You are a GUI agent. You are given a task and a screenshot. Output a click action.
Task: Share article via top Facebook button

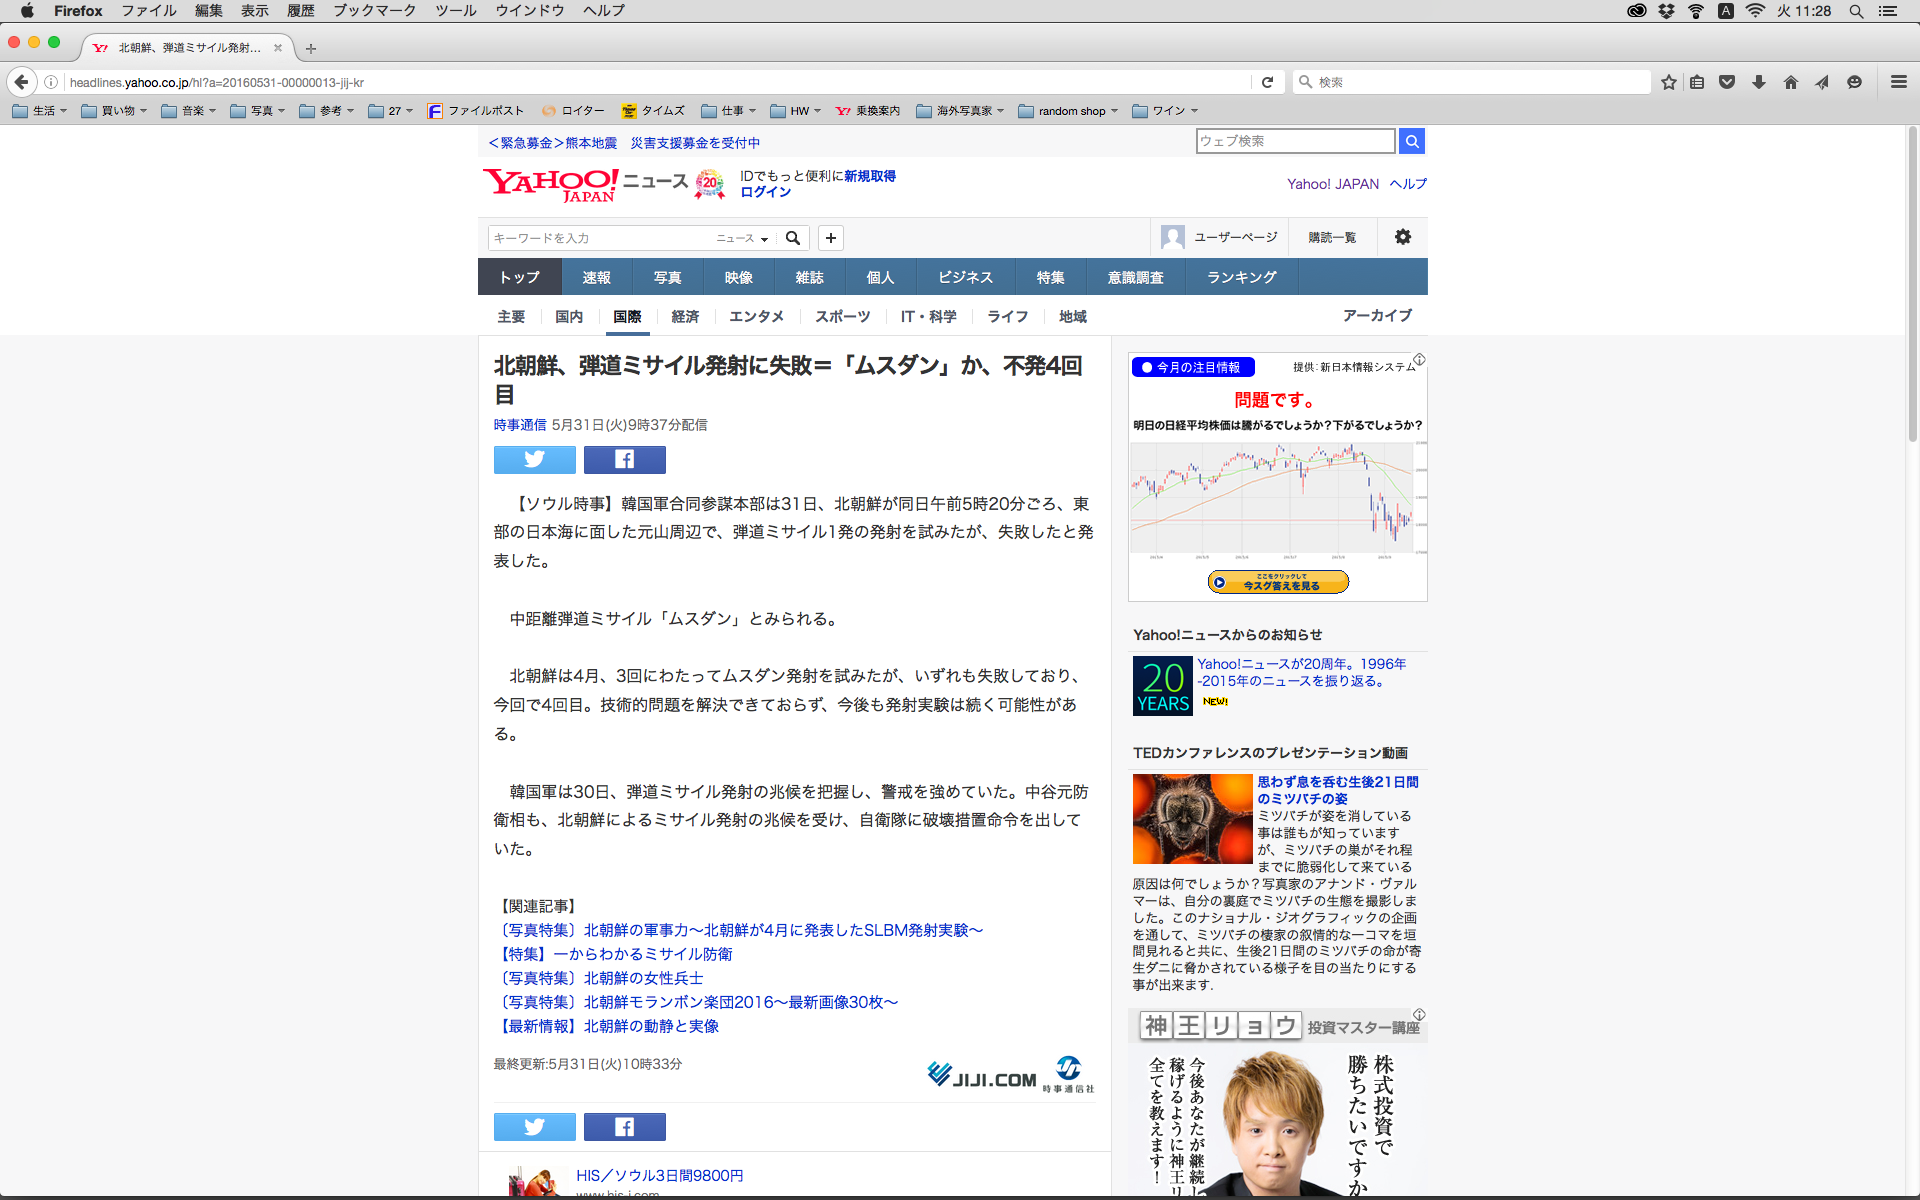point(624,459)
